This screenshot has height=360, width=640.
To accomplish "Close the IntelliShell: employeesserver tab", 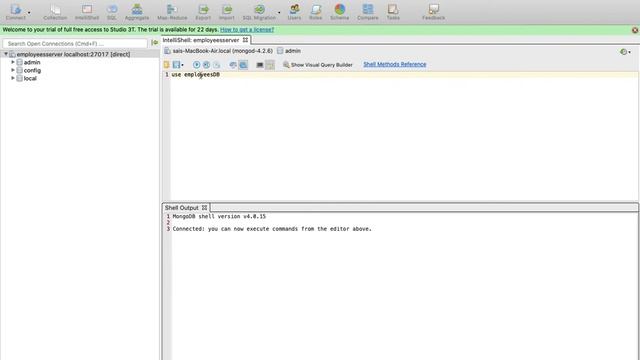I will click(x=245, y=40).
